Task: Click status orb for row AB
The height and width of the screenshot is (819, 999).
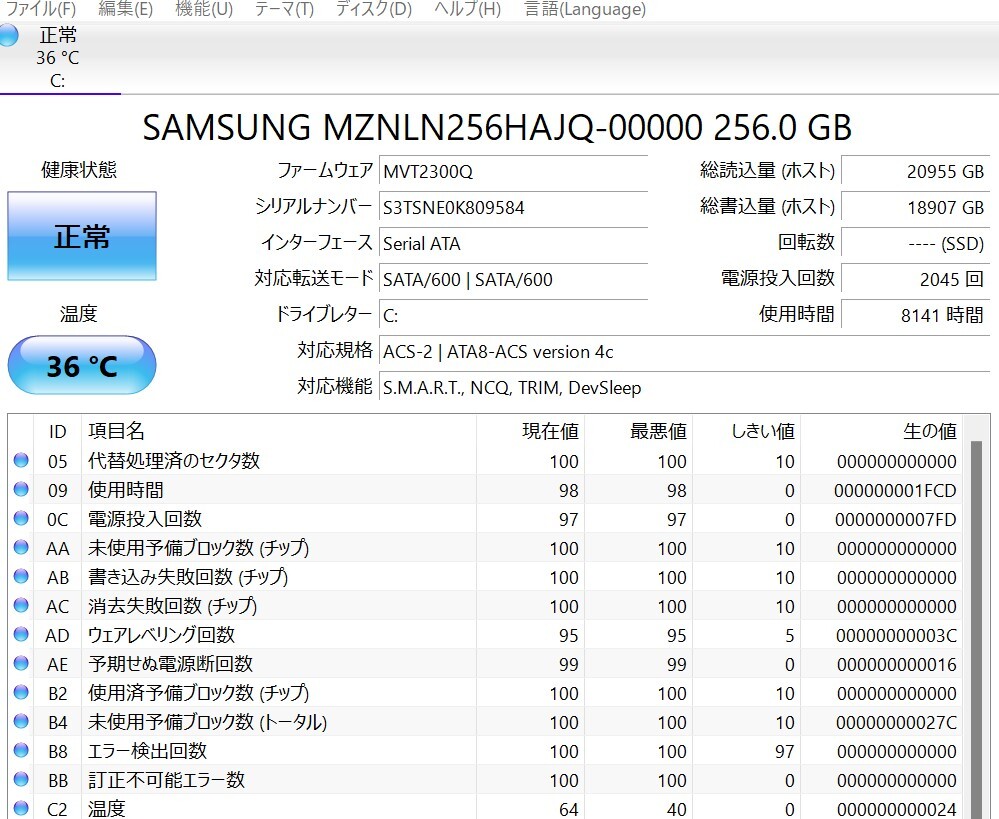Action: (x=21, y=576)
